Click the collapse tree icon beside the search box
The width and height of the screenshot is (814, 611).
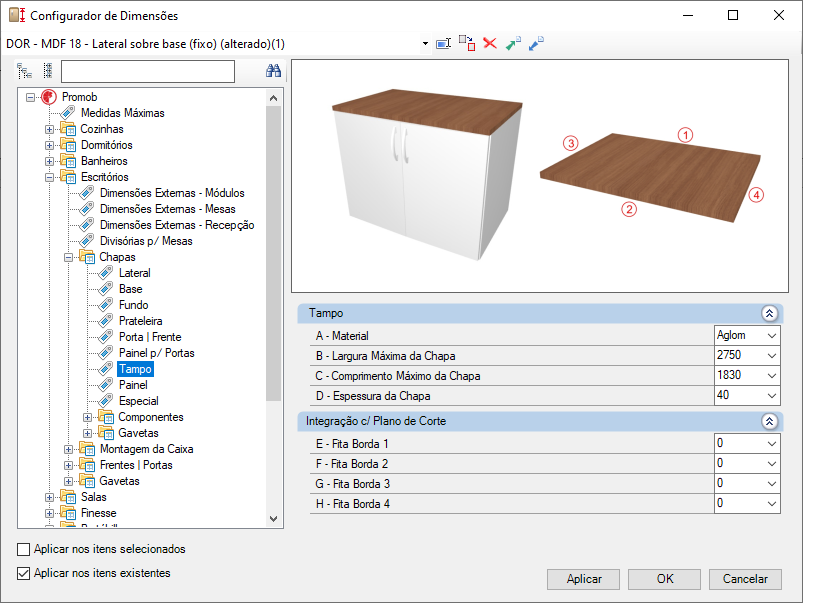pos(48,71)
